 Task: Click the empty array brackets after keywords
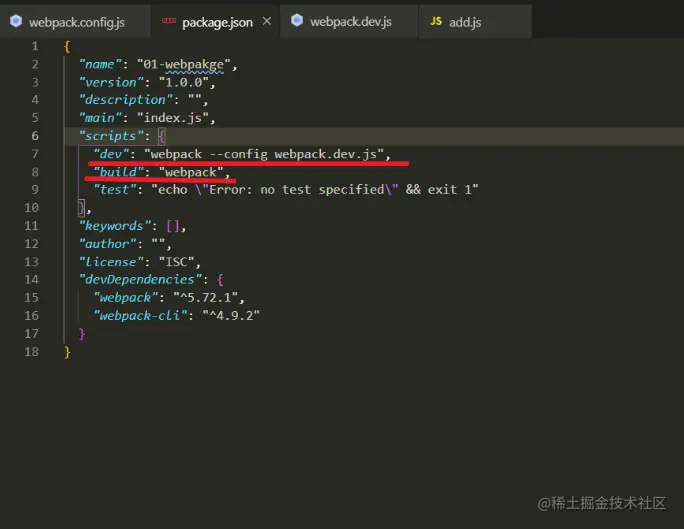[x=173, y=226]
